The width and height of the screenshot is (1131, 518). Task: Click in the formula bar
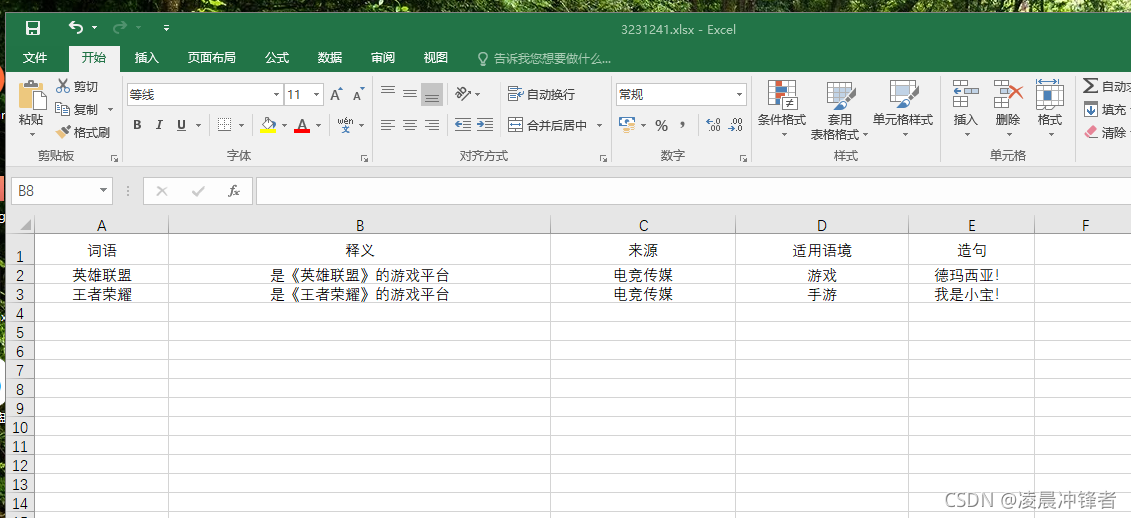pyautogui.click(x=692, y=191)
